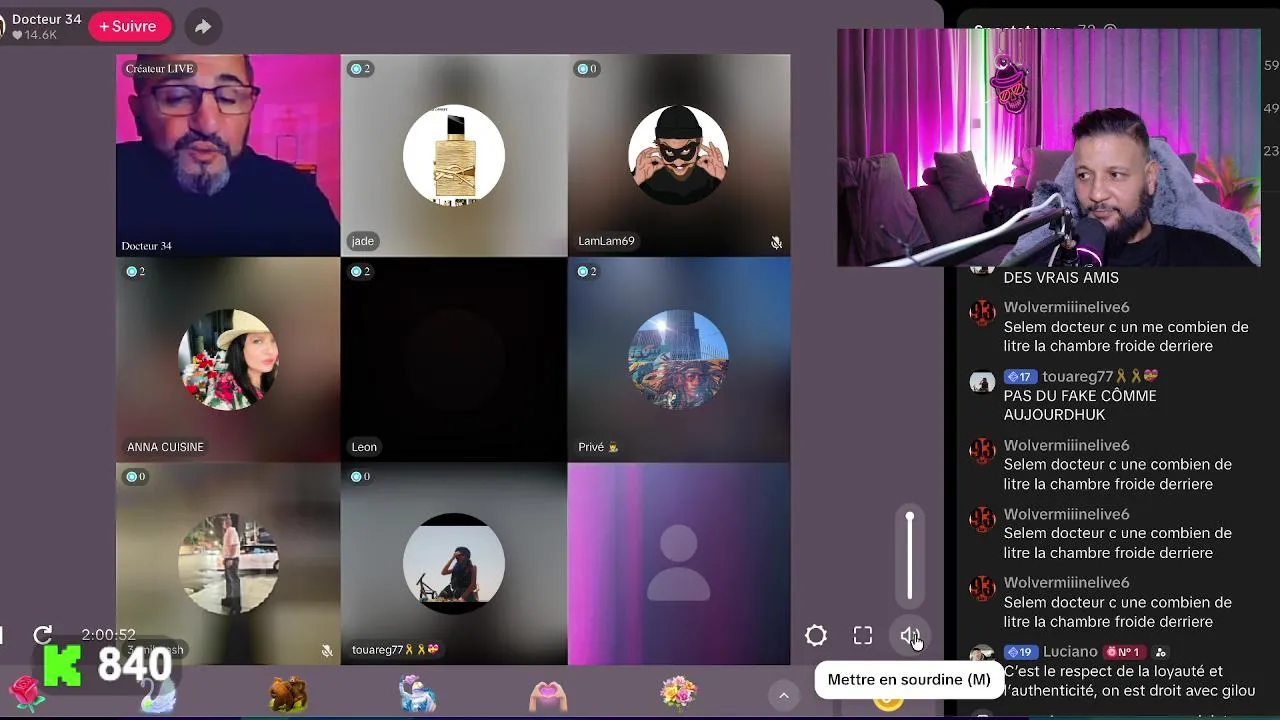Open the stream settings gear icon
The image size is (1280, 720).
point(816,636)
